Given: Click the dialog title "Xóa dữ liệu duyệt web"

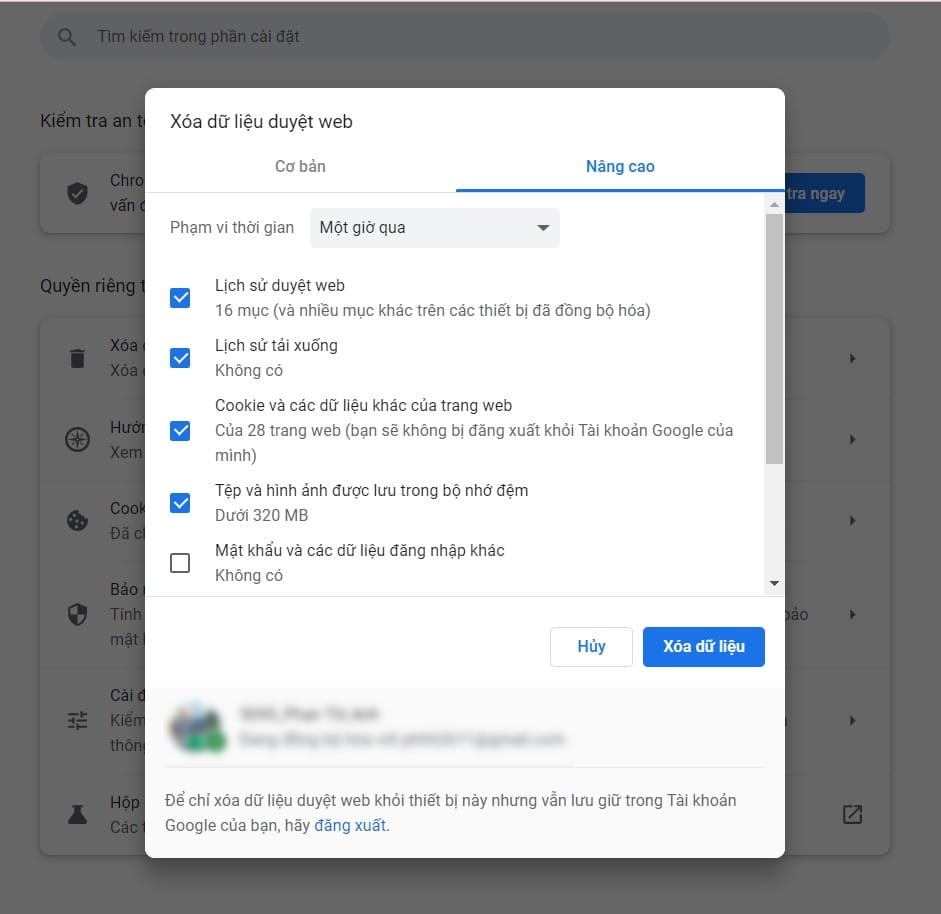Looking at the screenshot, I should point(261,122).
